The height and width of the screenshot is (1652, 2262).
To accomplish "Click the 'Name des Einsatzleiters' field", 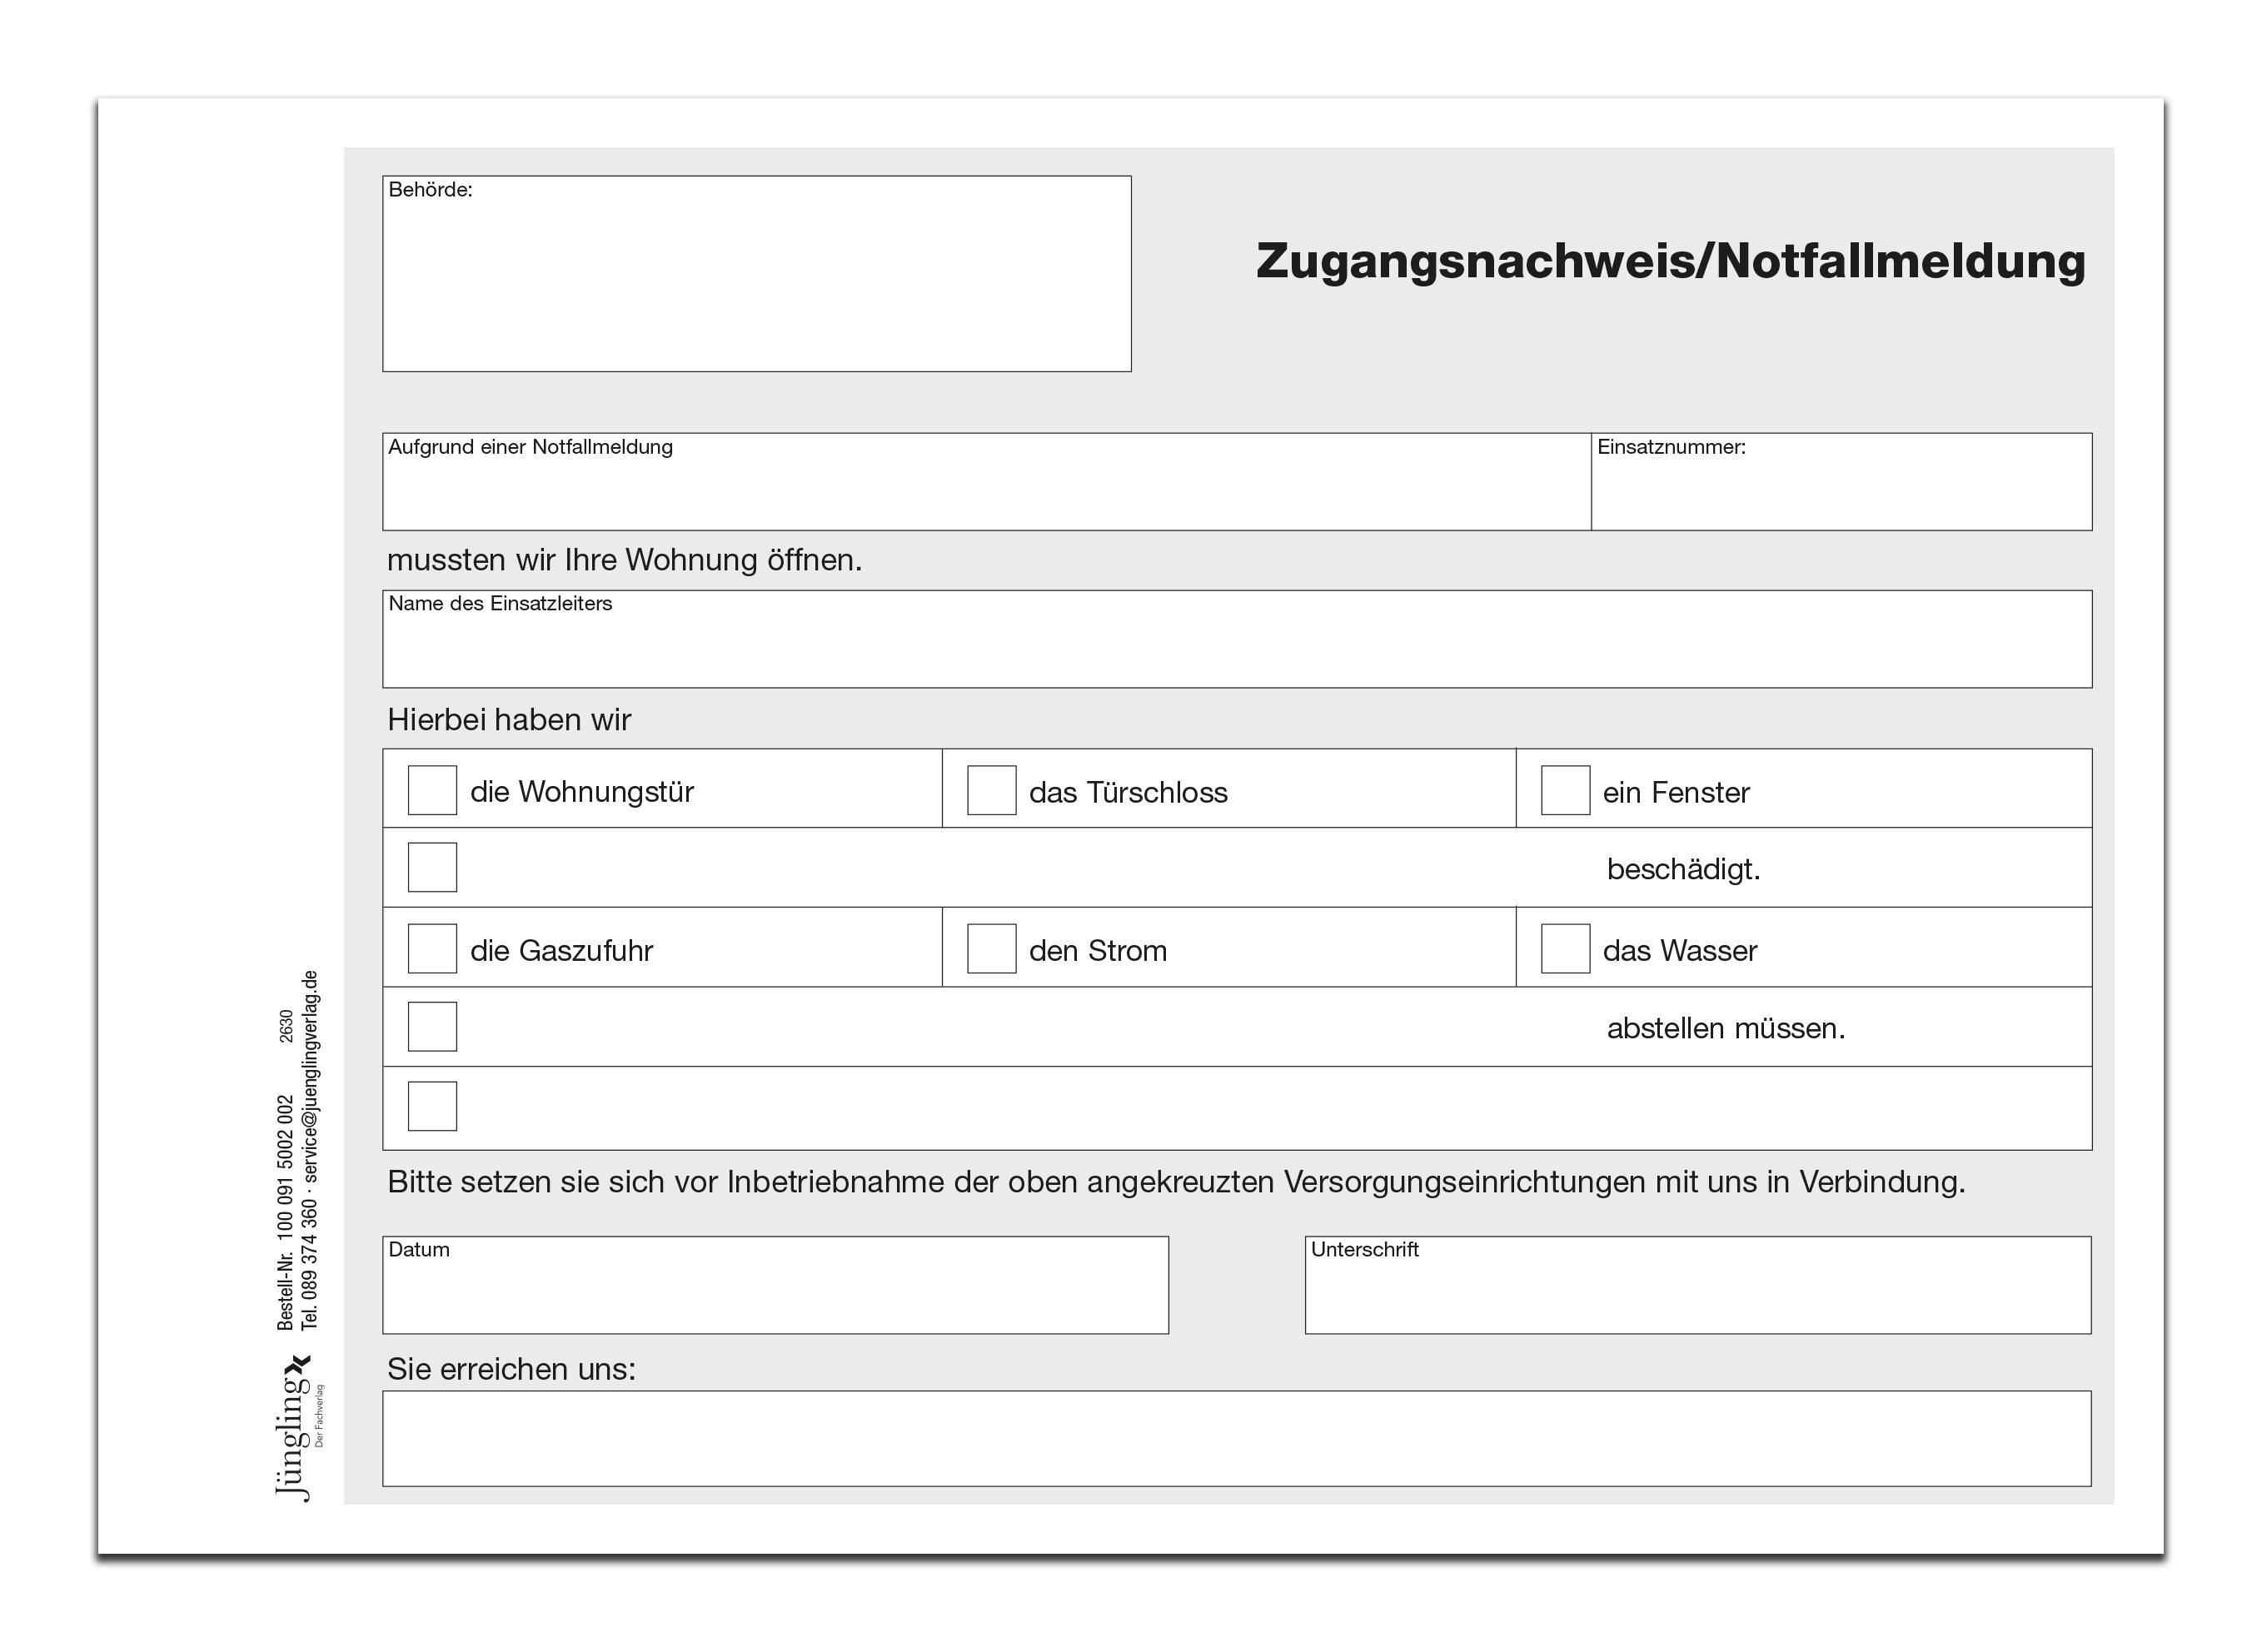I will tap(1237, 639).
